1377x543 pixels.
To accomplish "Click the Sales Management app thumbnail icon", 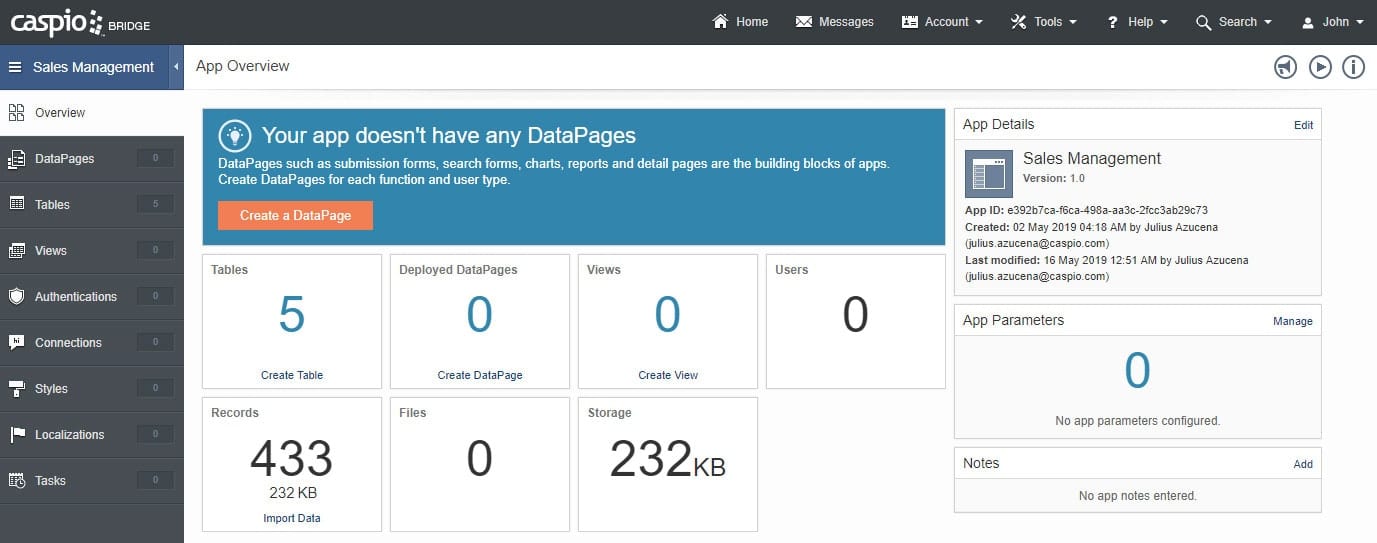I will coord(988,173).
